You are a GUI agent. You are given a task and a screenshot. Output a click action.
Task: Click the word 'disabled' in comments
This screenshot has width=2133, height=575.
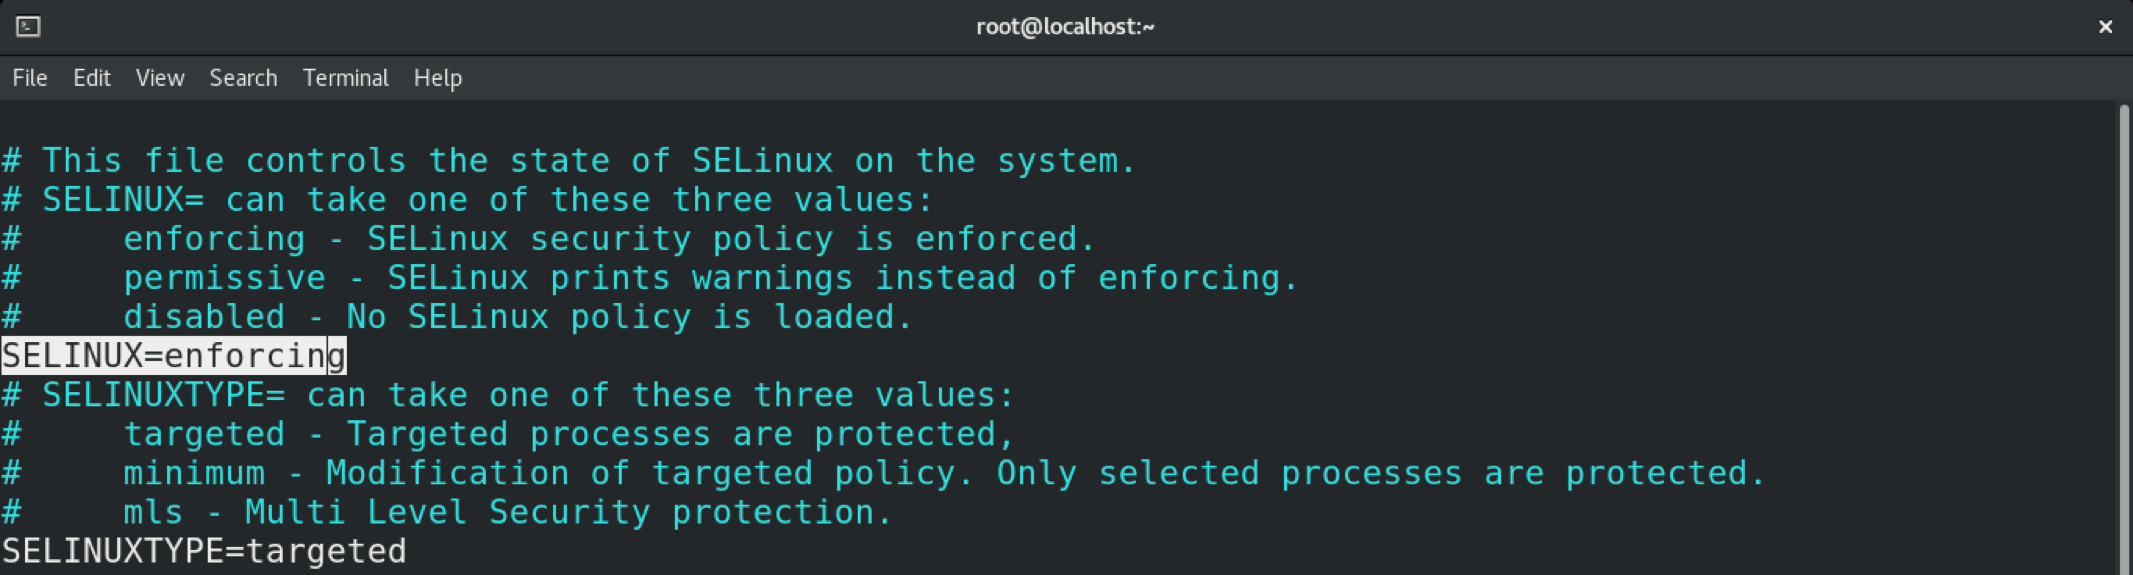coord(204,317)
